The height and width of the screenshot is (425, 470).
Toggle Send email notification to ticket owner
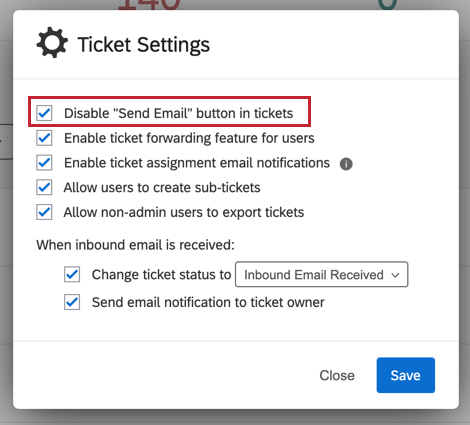tap(72, 302)
